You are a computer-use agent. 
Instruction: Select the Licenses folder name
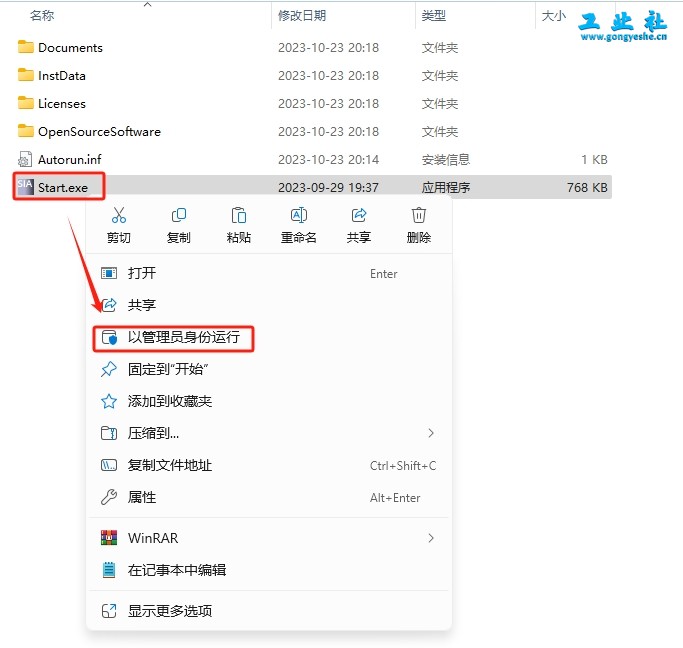pos(61,104)
